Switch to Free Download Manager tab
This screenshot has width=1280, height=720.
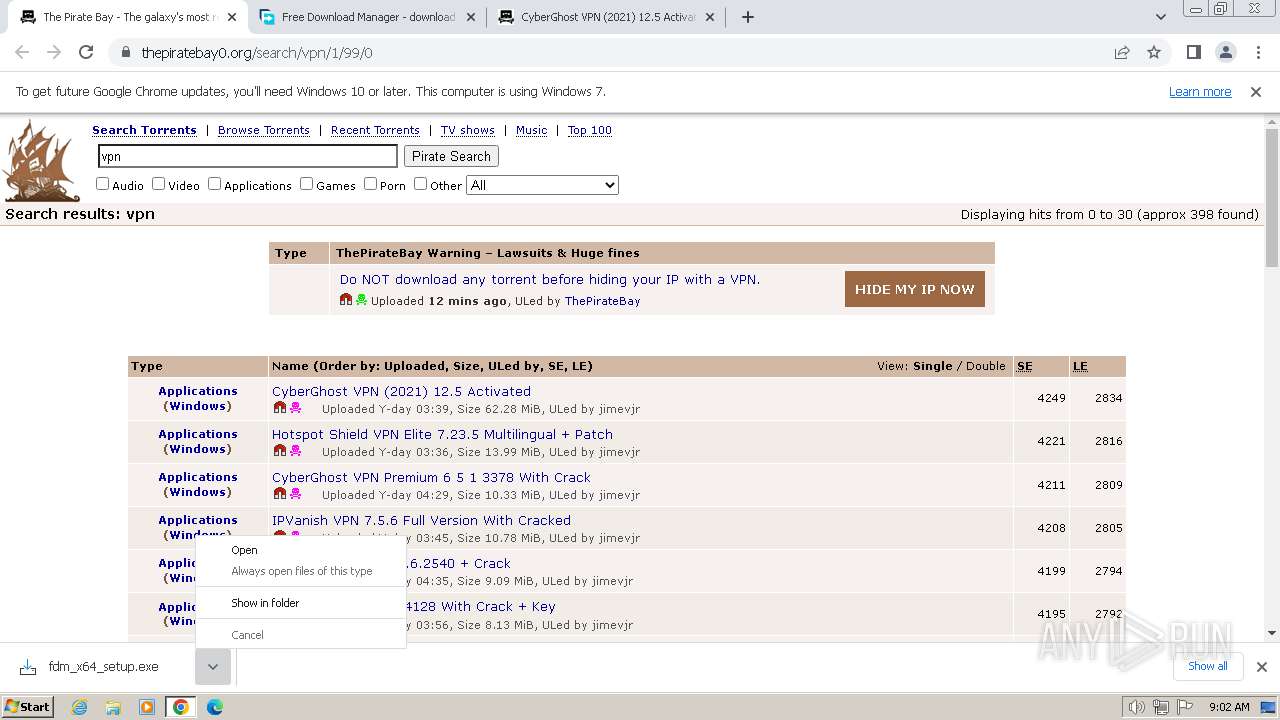tap(367, 17)
